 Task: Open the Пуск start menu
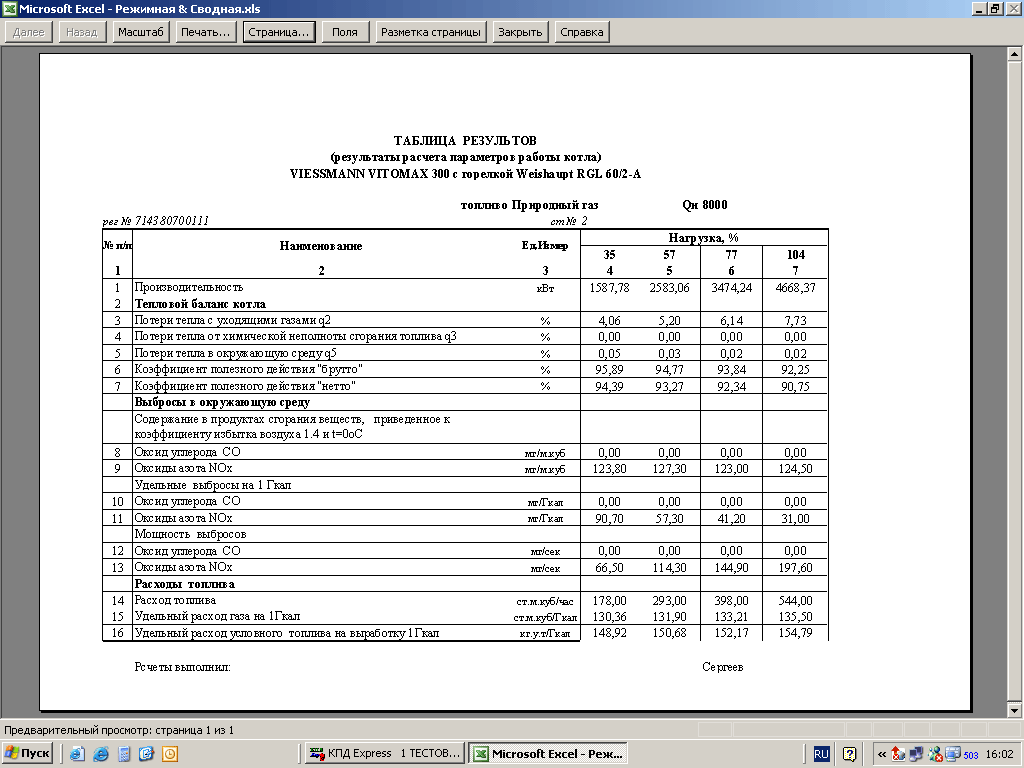click(x=27, y=754)
